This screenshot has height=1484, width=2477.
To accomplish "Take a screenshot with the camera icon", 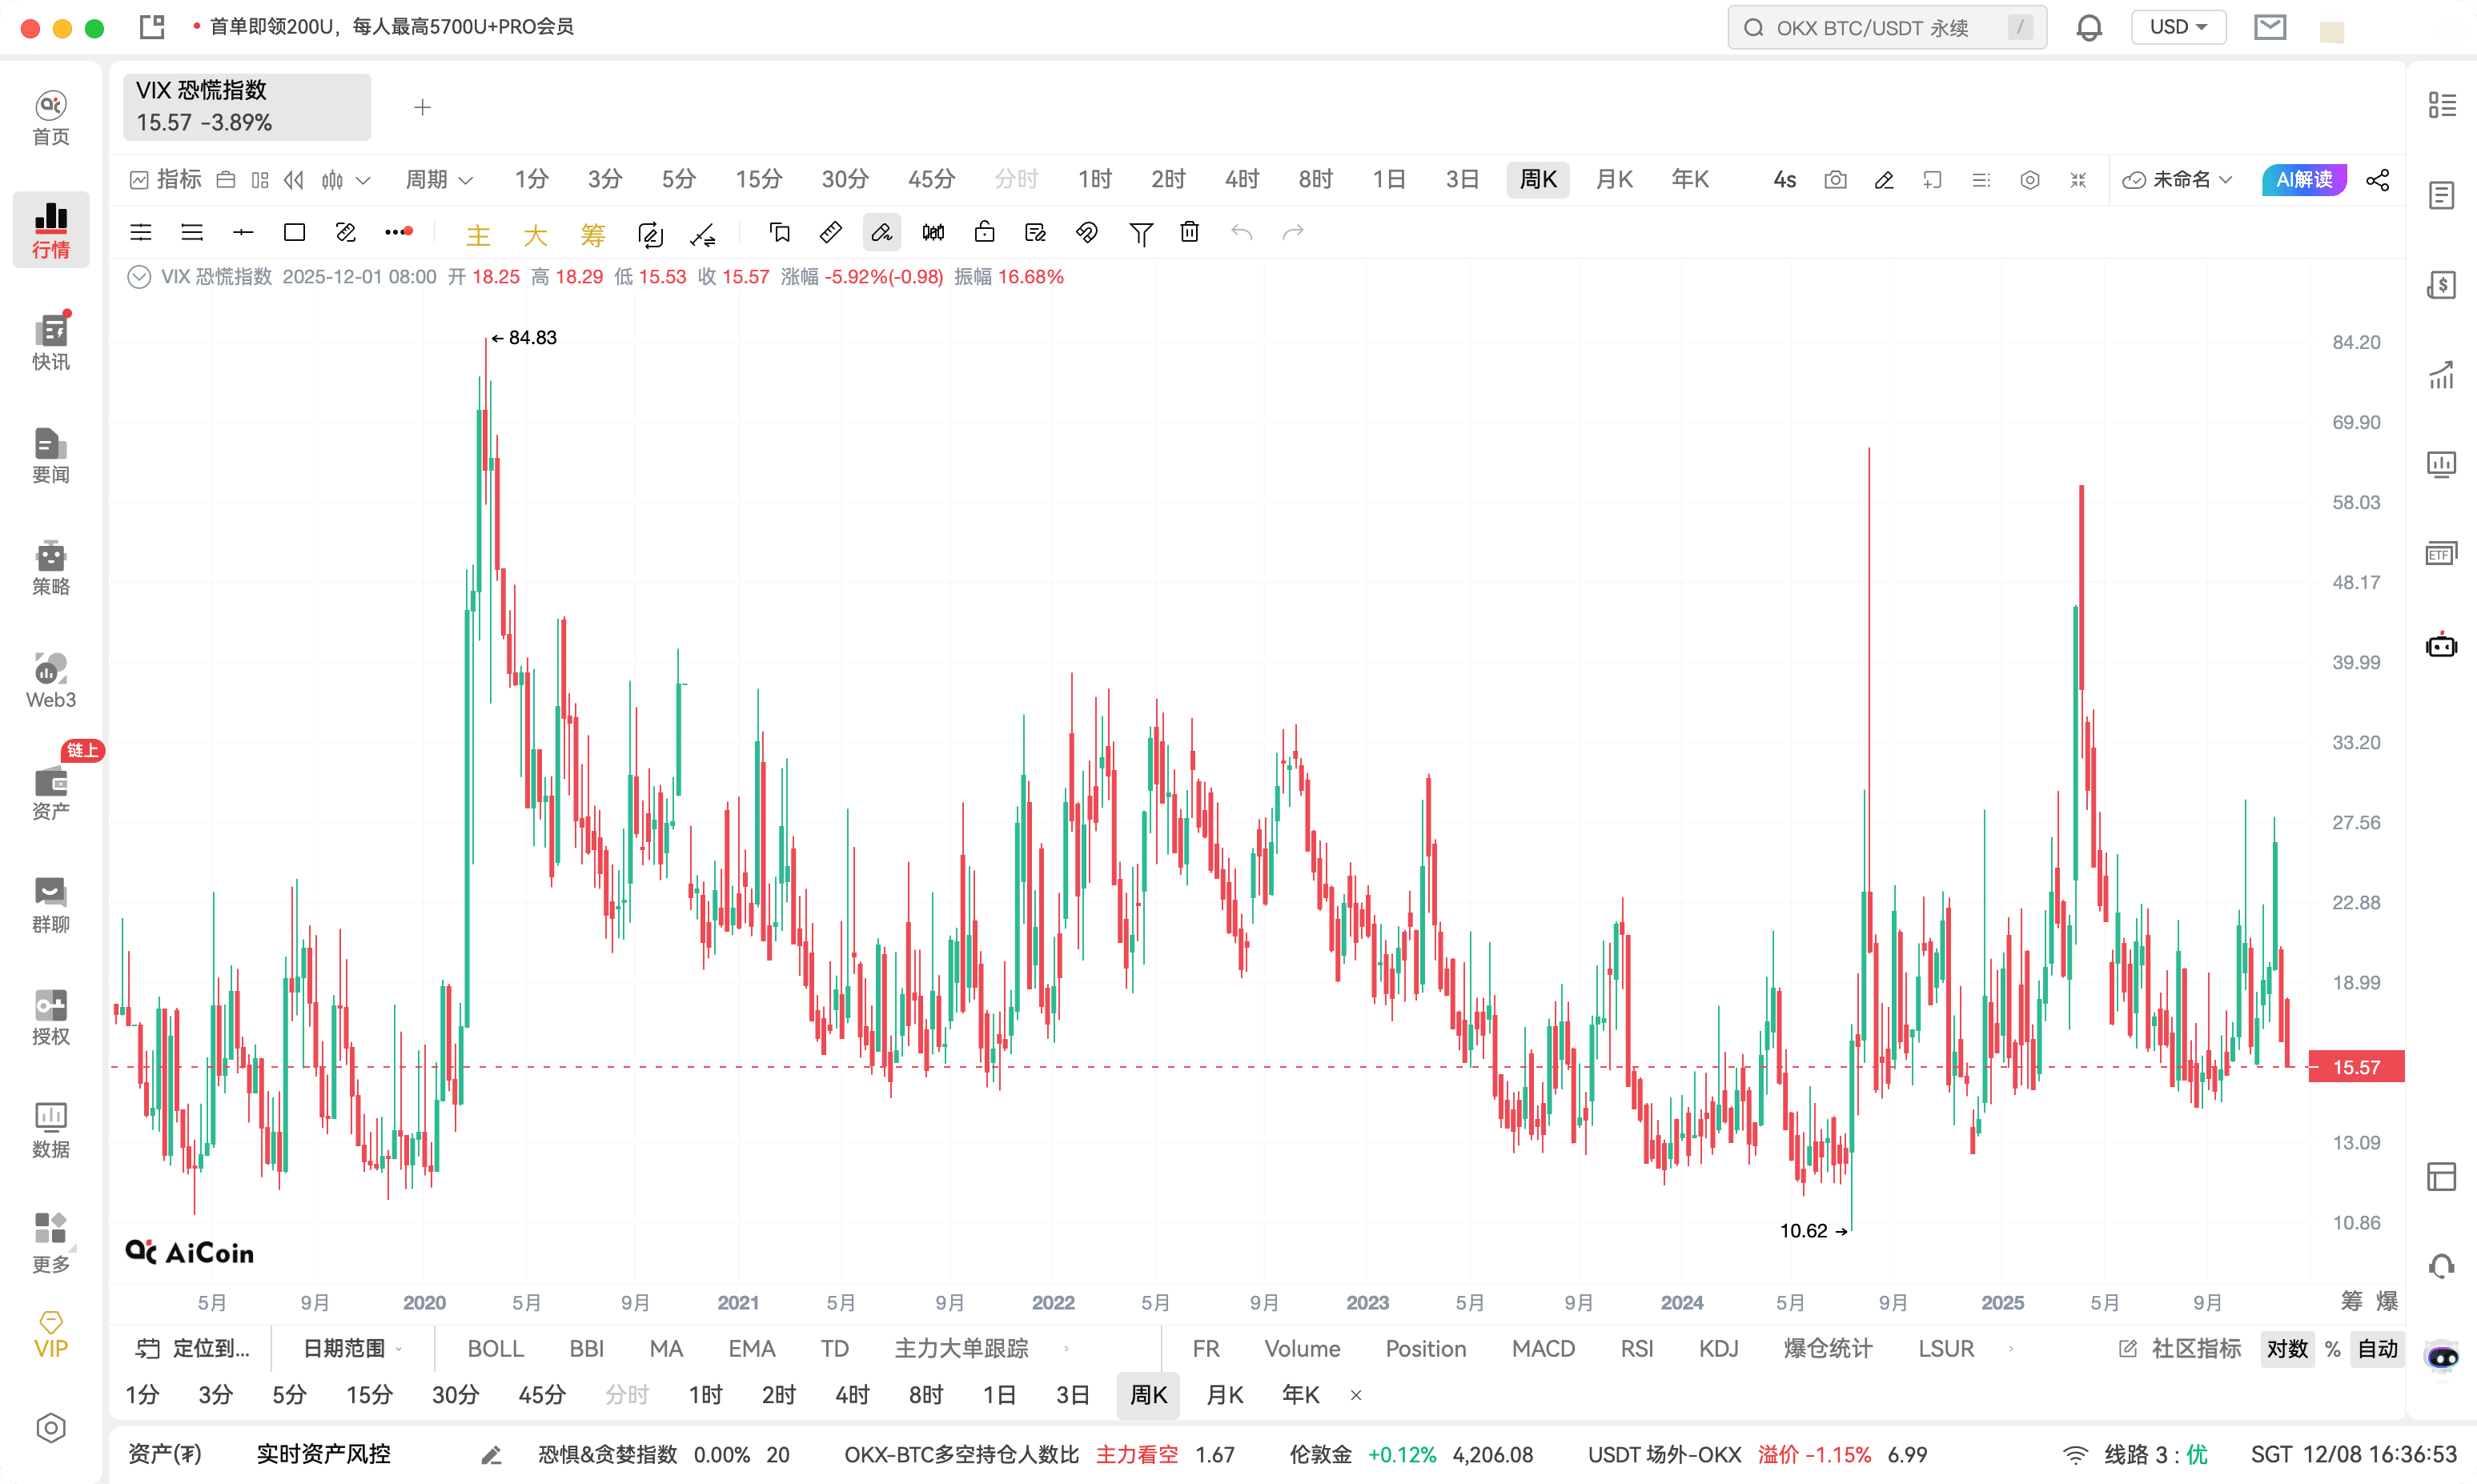I will click(x=1836, y=180).
